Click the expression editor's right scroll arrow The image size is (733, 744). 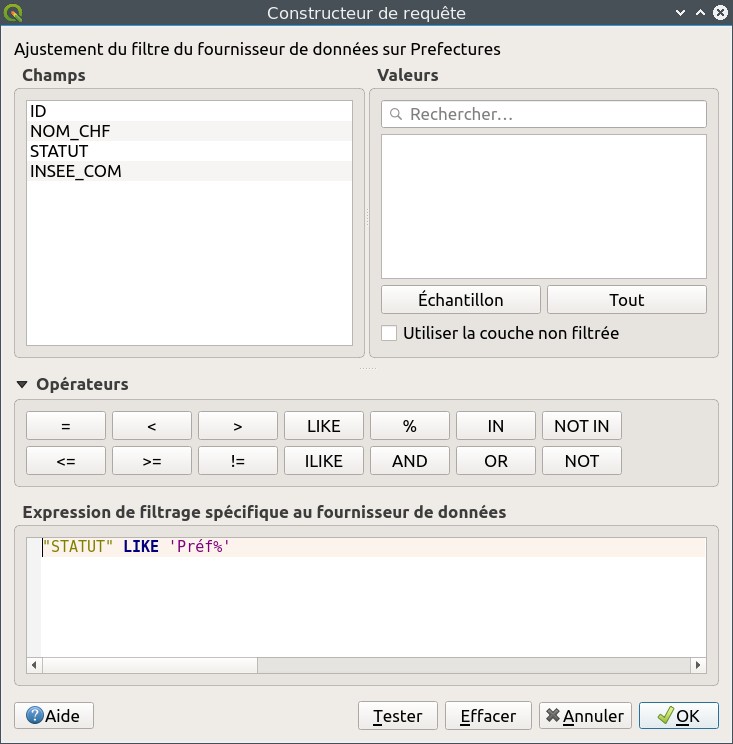click(x=698, y=665)
